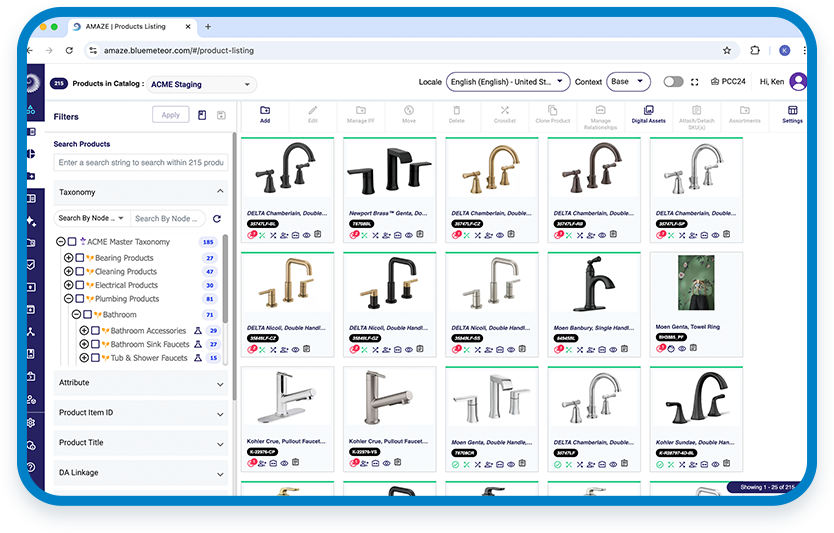The image size is (834, 533).
Task: Click the flask icon beside Bathroom Sink Faucets
Action: tap(198, 344)
